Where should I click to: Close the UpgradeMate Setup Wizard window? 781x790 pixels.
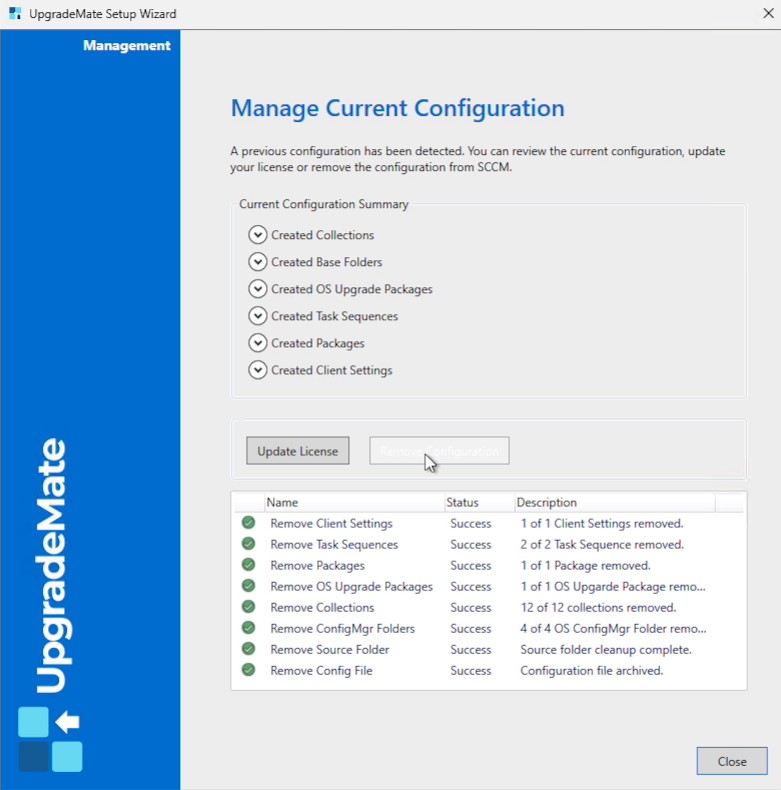point(768,13)
